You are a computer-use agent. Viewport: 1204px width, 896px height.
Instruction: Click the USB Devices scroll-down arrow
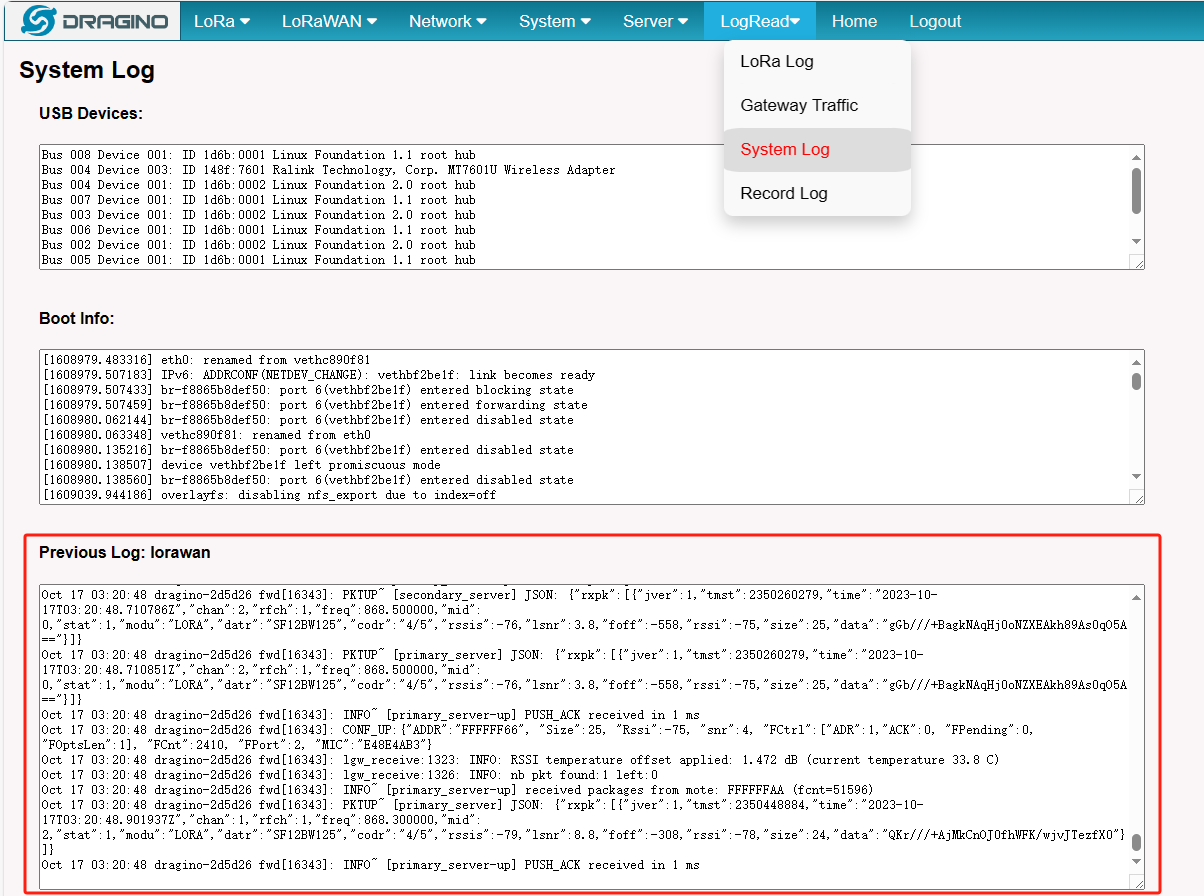(1136, 242)
